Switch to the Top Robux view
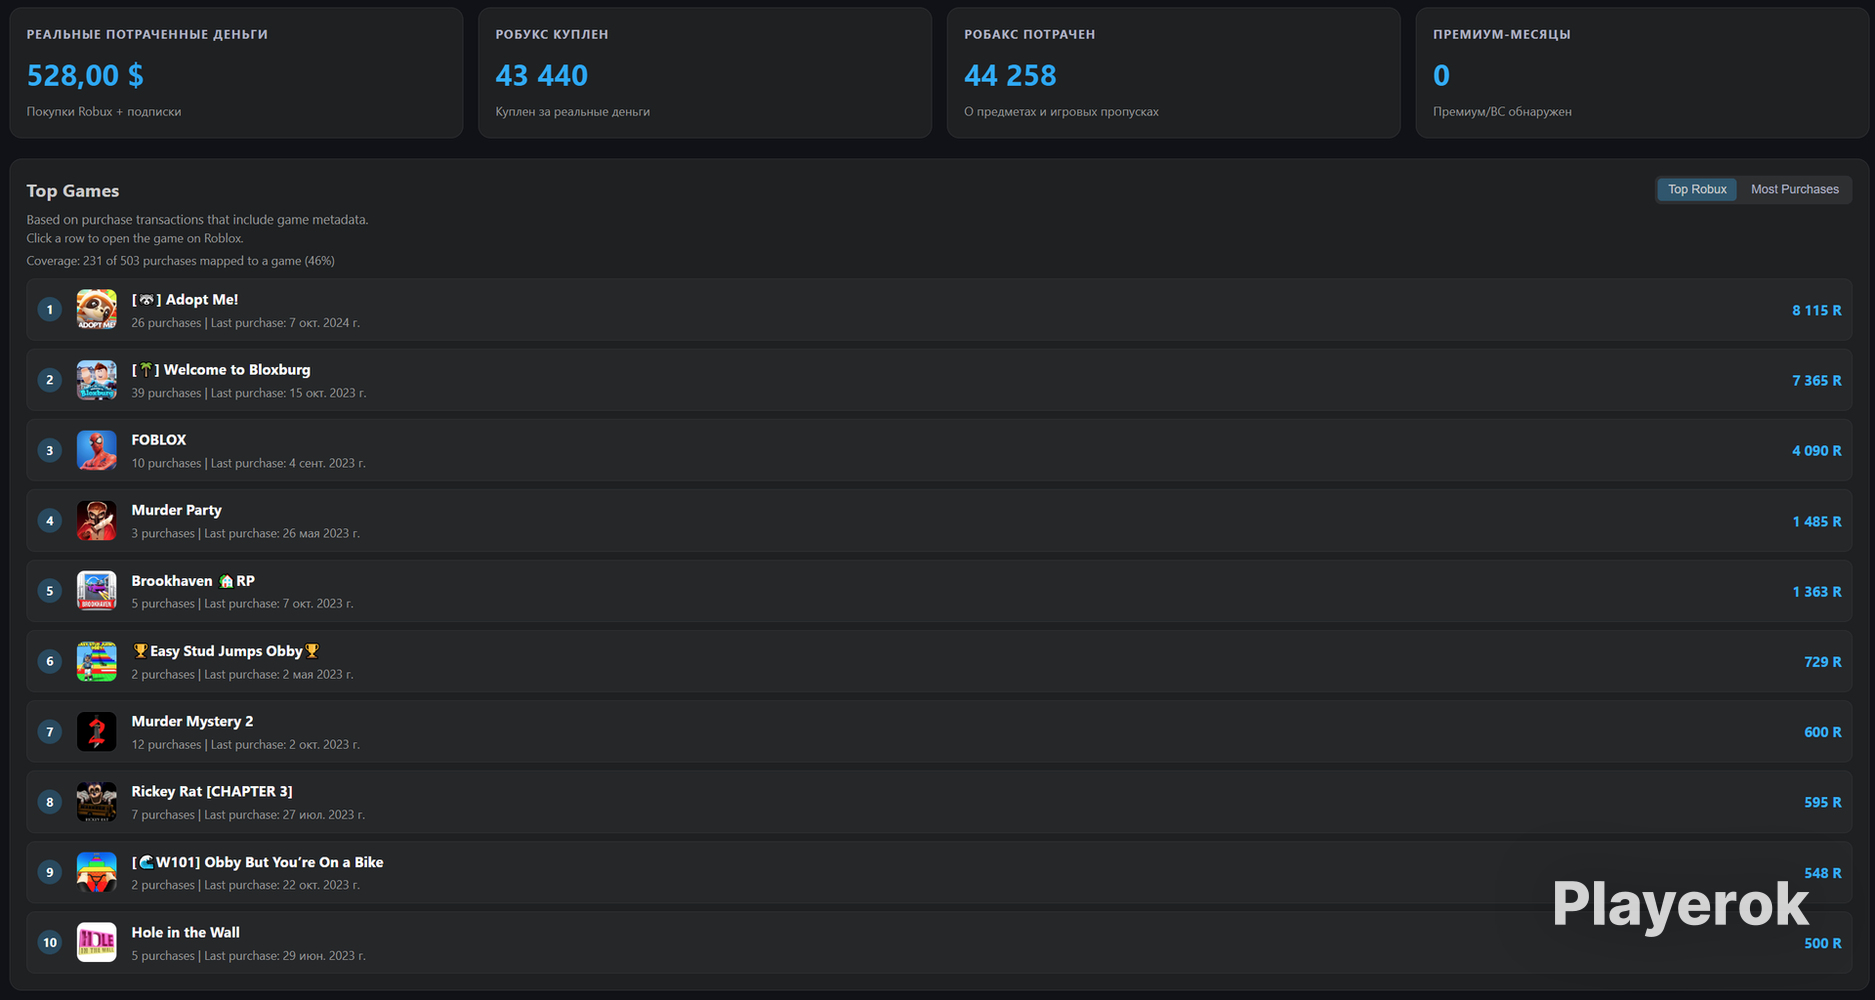The width and height of the screenshot is (1875, 1000). pos(1697,189)
